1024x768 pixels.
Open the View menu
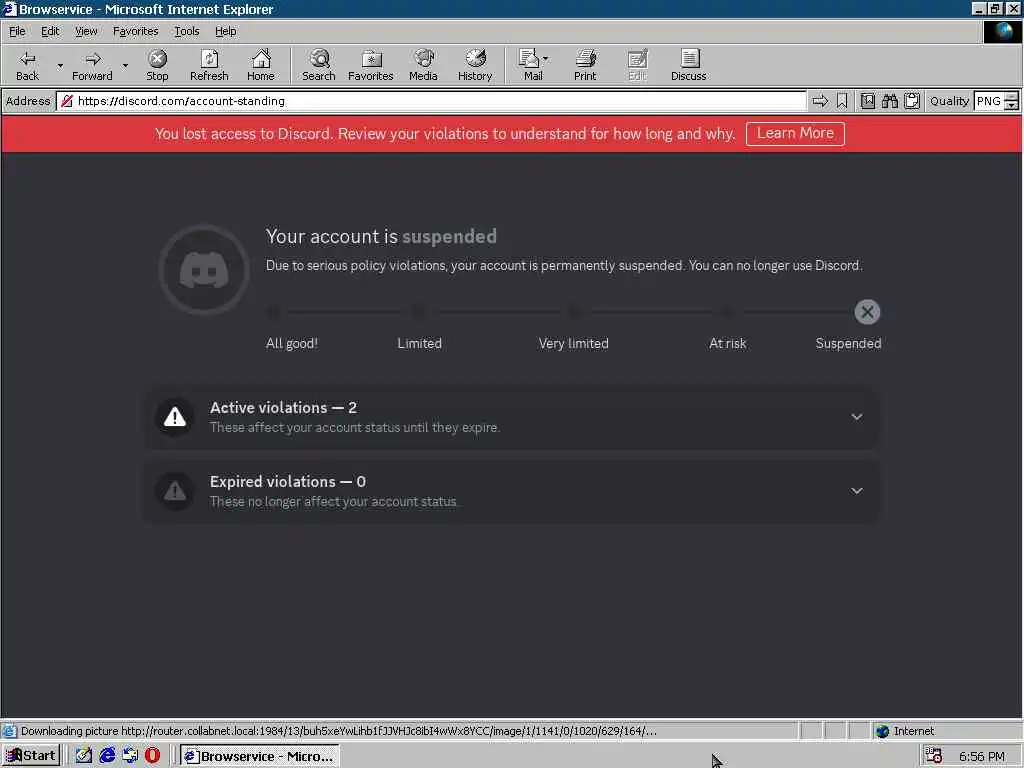[86, 31]
